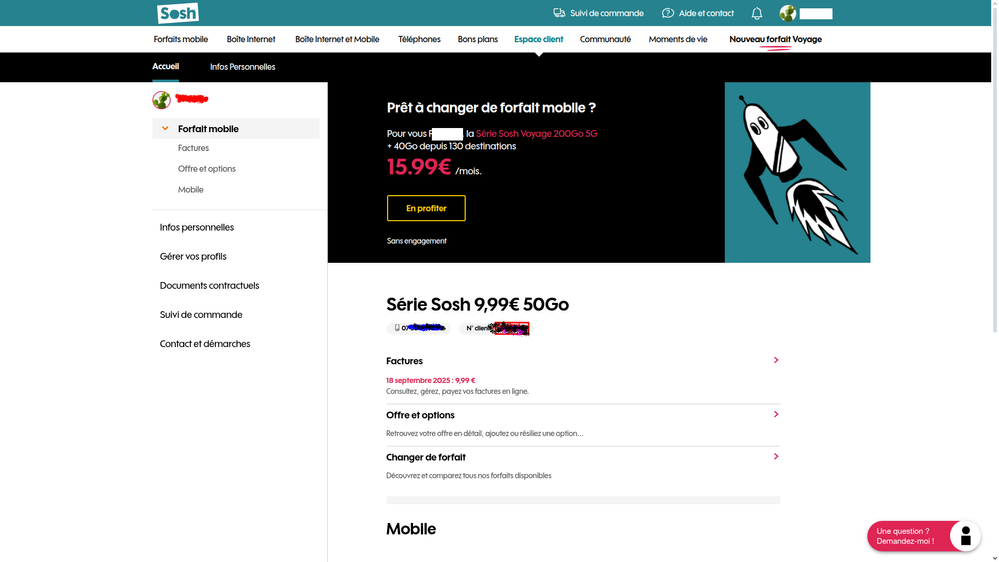Open the Moments de vie menu
The height and width of the screenshot is (562, 999).
coord(678,40)
